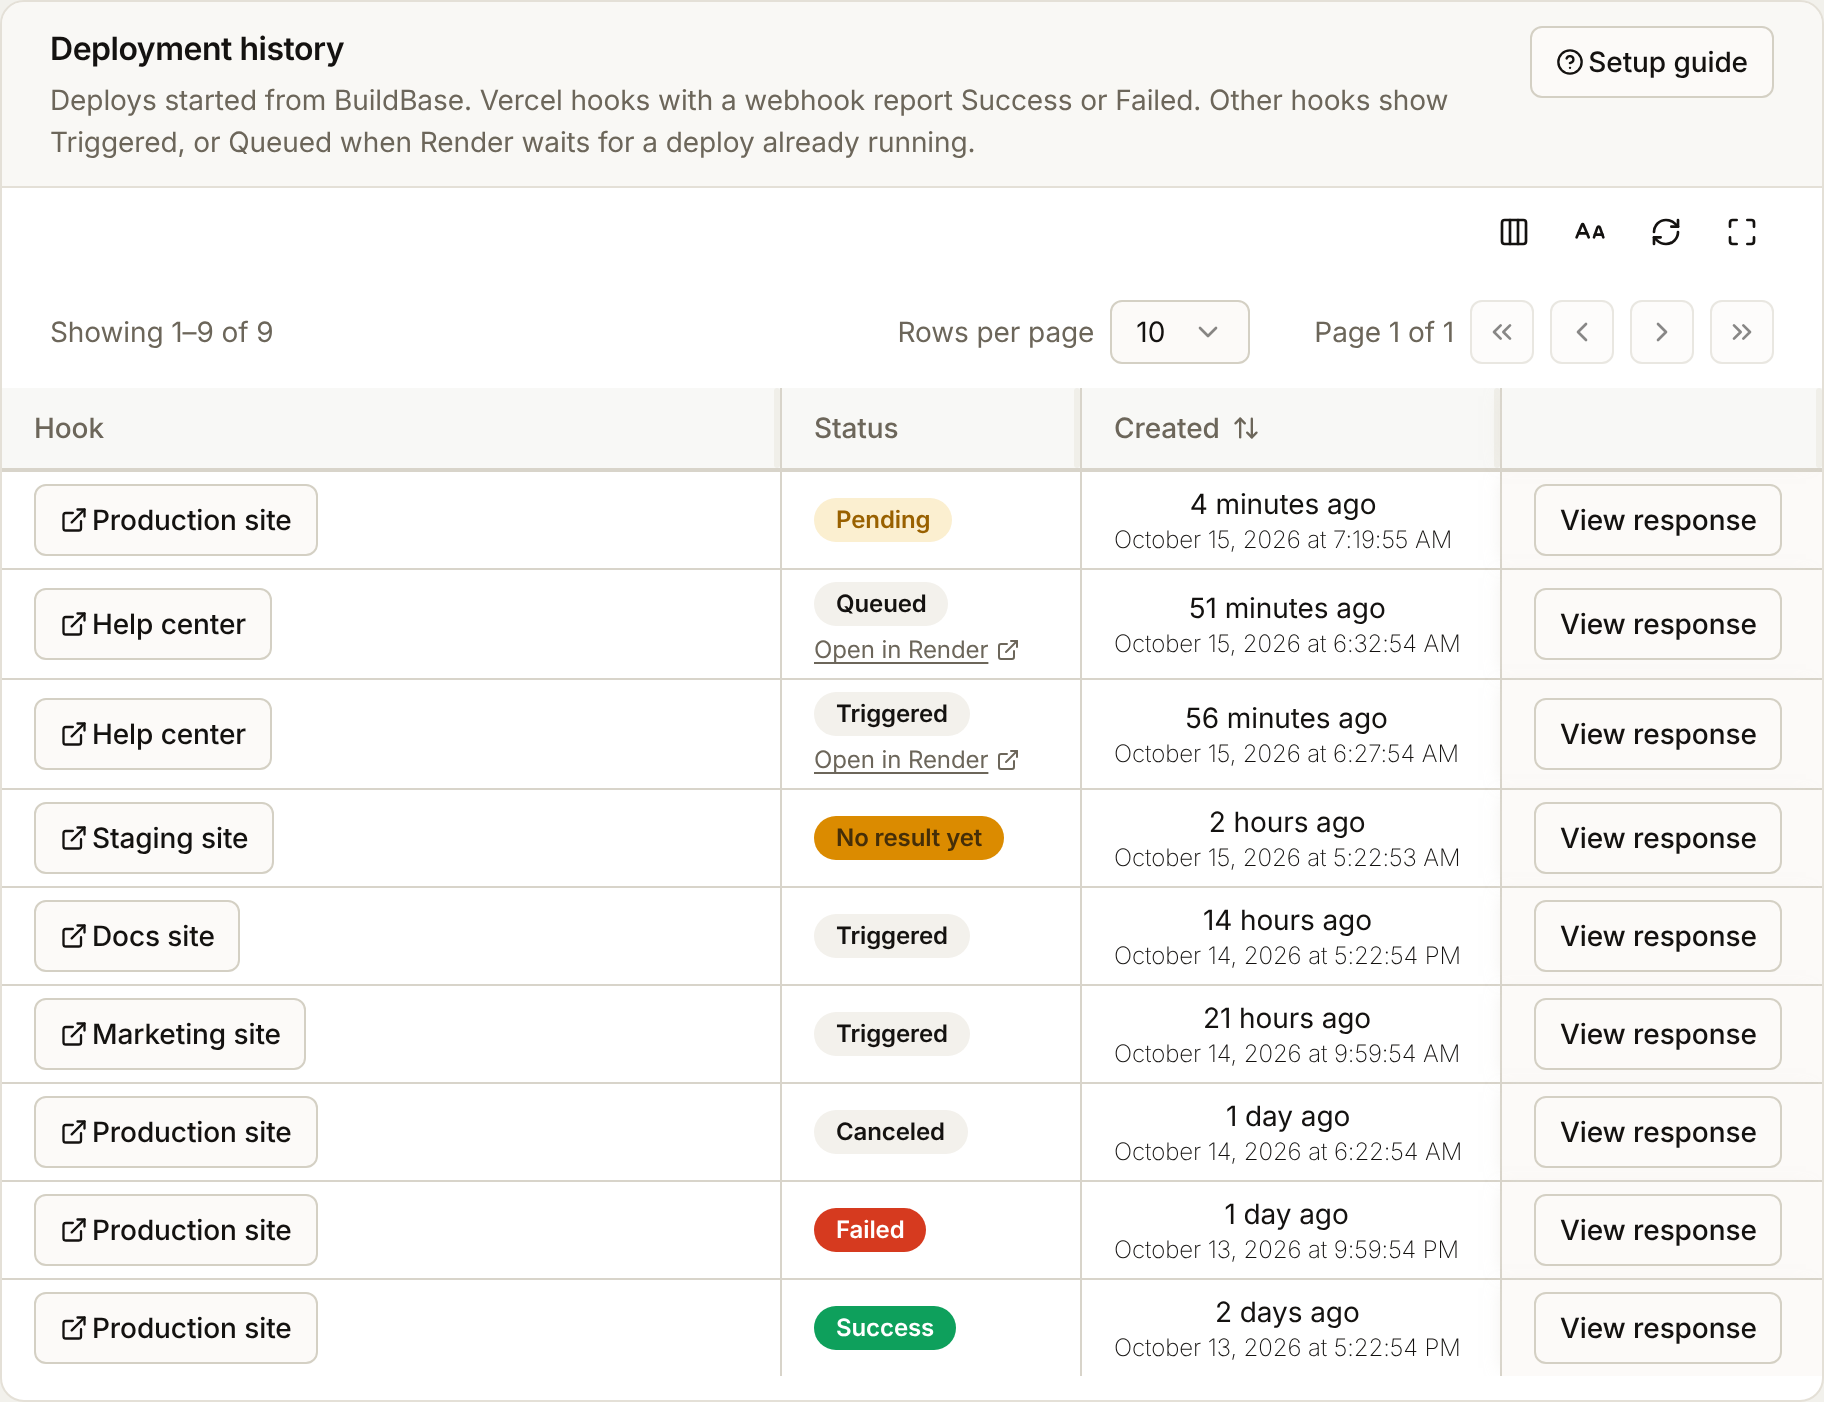Image resolution: width=1824 pixels, height=1402 pixels.
Task: View response for the Queued deploy
Action: tap(1658, 624)
